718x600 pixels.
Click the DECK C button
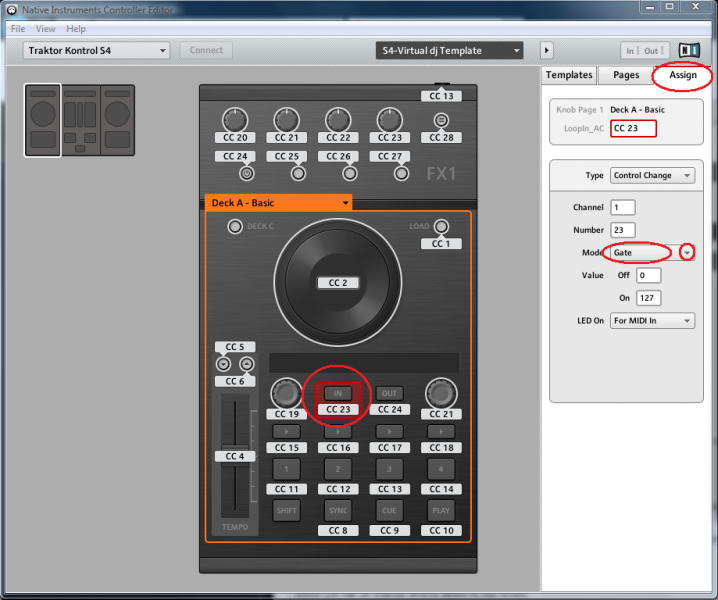pyautogui.click(x=235, y=226)
